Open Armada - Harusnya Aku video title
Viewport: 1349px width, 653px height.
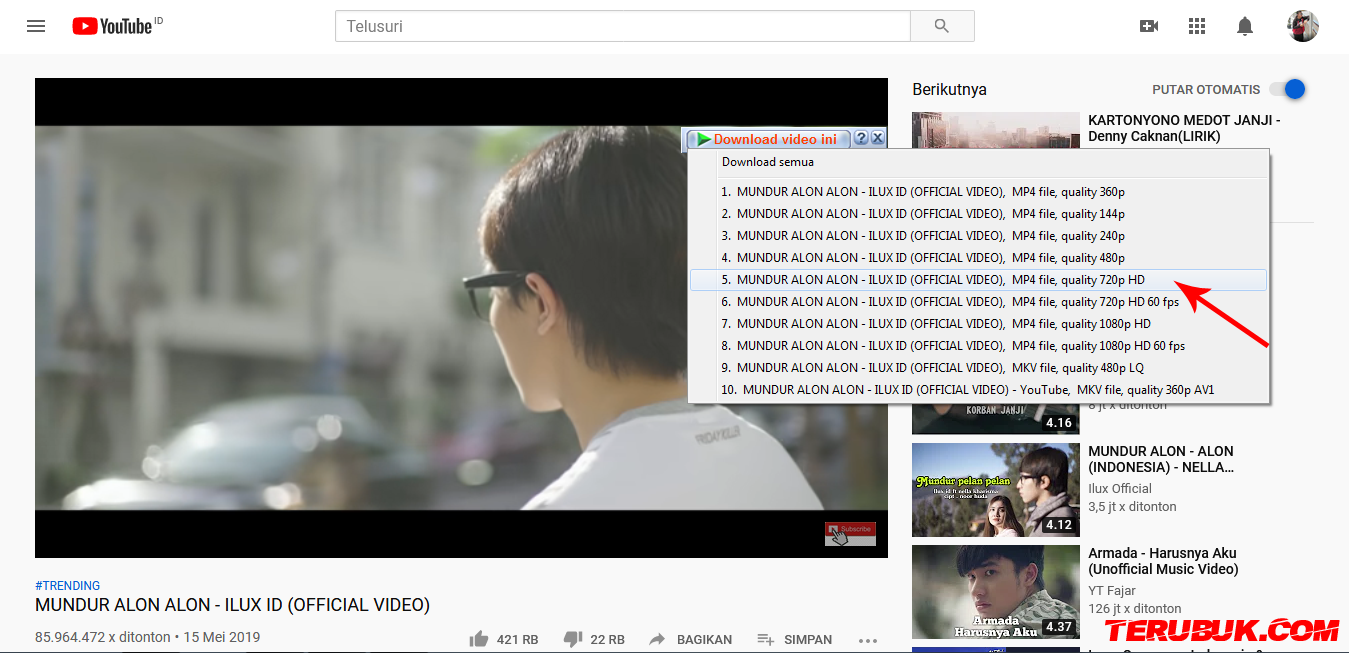tap(1163, 561)
